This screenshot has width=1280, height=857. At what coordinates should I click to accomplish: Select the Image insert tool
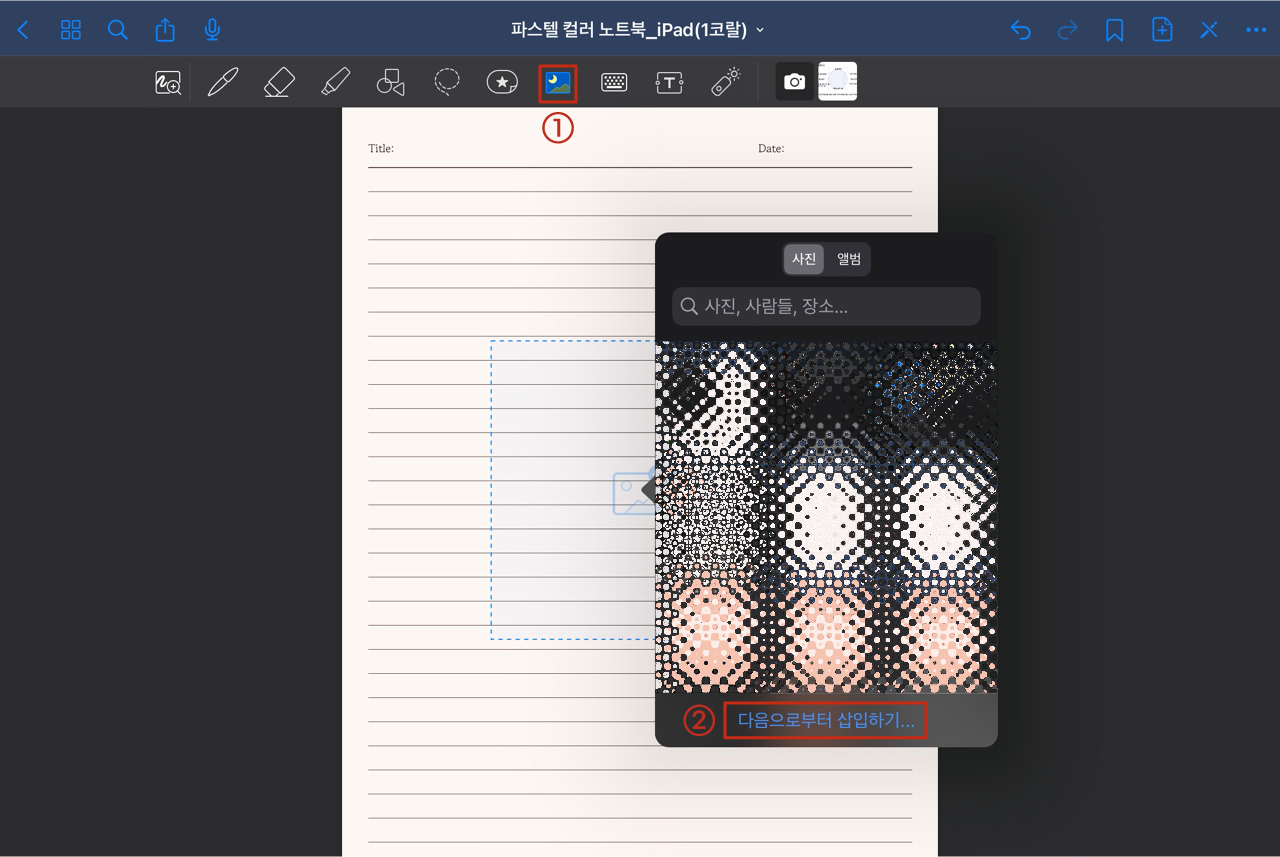[x=558, y=83]
